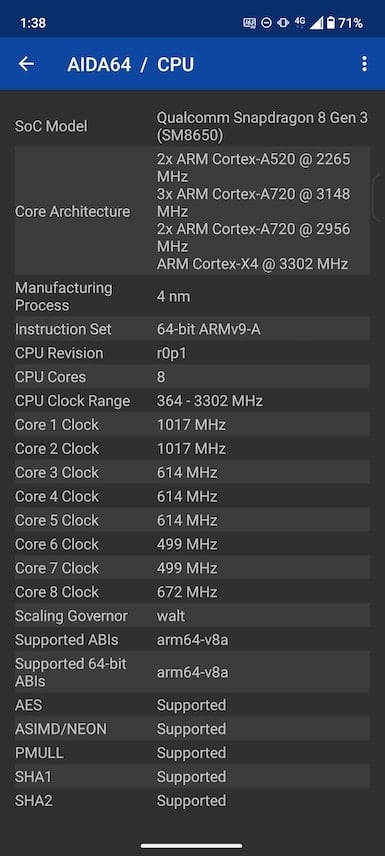Image resolution: width=385 pixels, height=856 pixels.
Task: Tap the ASIMD/NEON Supported row
Action: [x=192, y=729]
